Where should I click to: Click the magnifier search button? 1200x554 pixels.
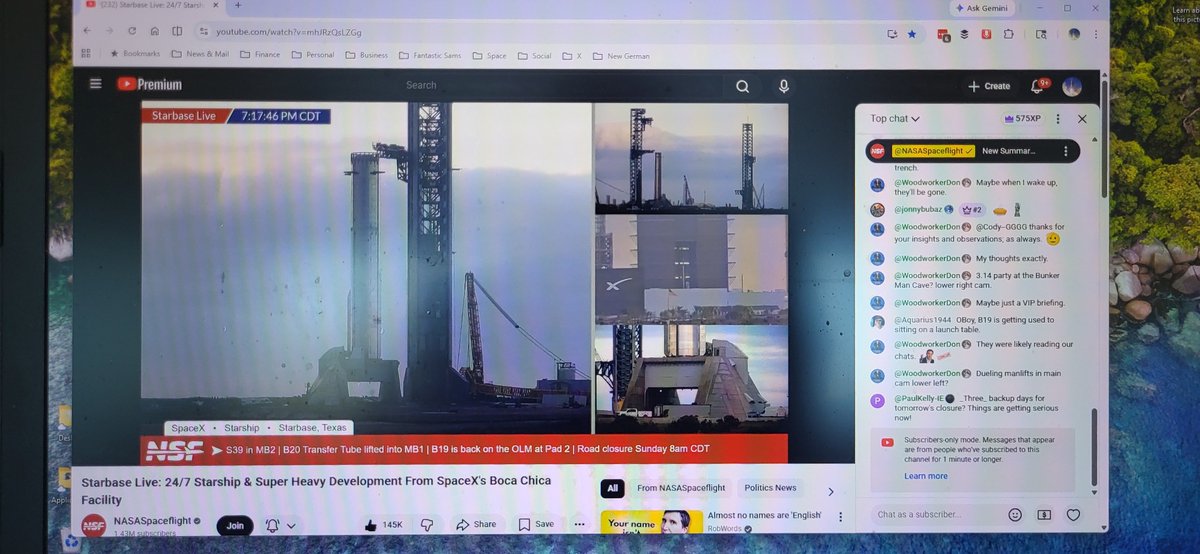[743, 86]
